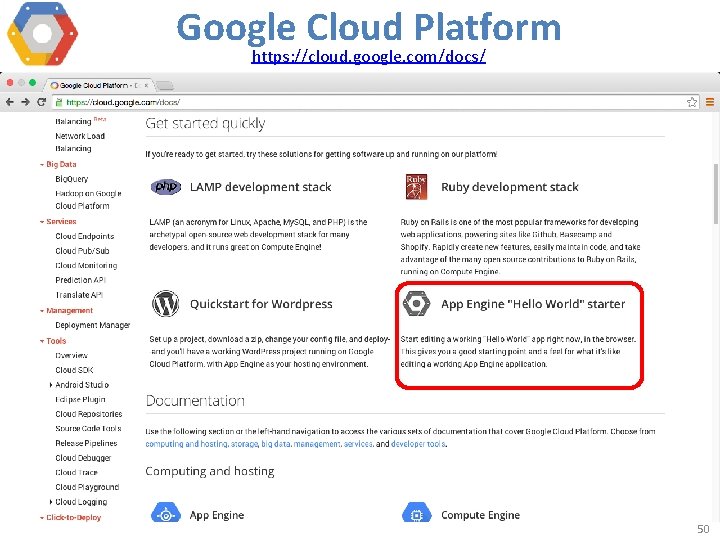
Task: Open the App Engine product title
Action: point(217,515)
